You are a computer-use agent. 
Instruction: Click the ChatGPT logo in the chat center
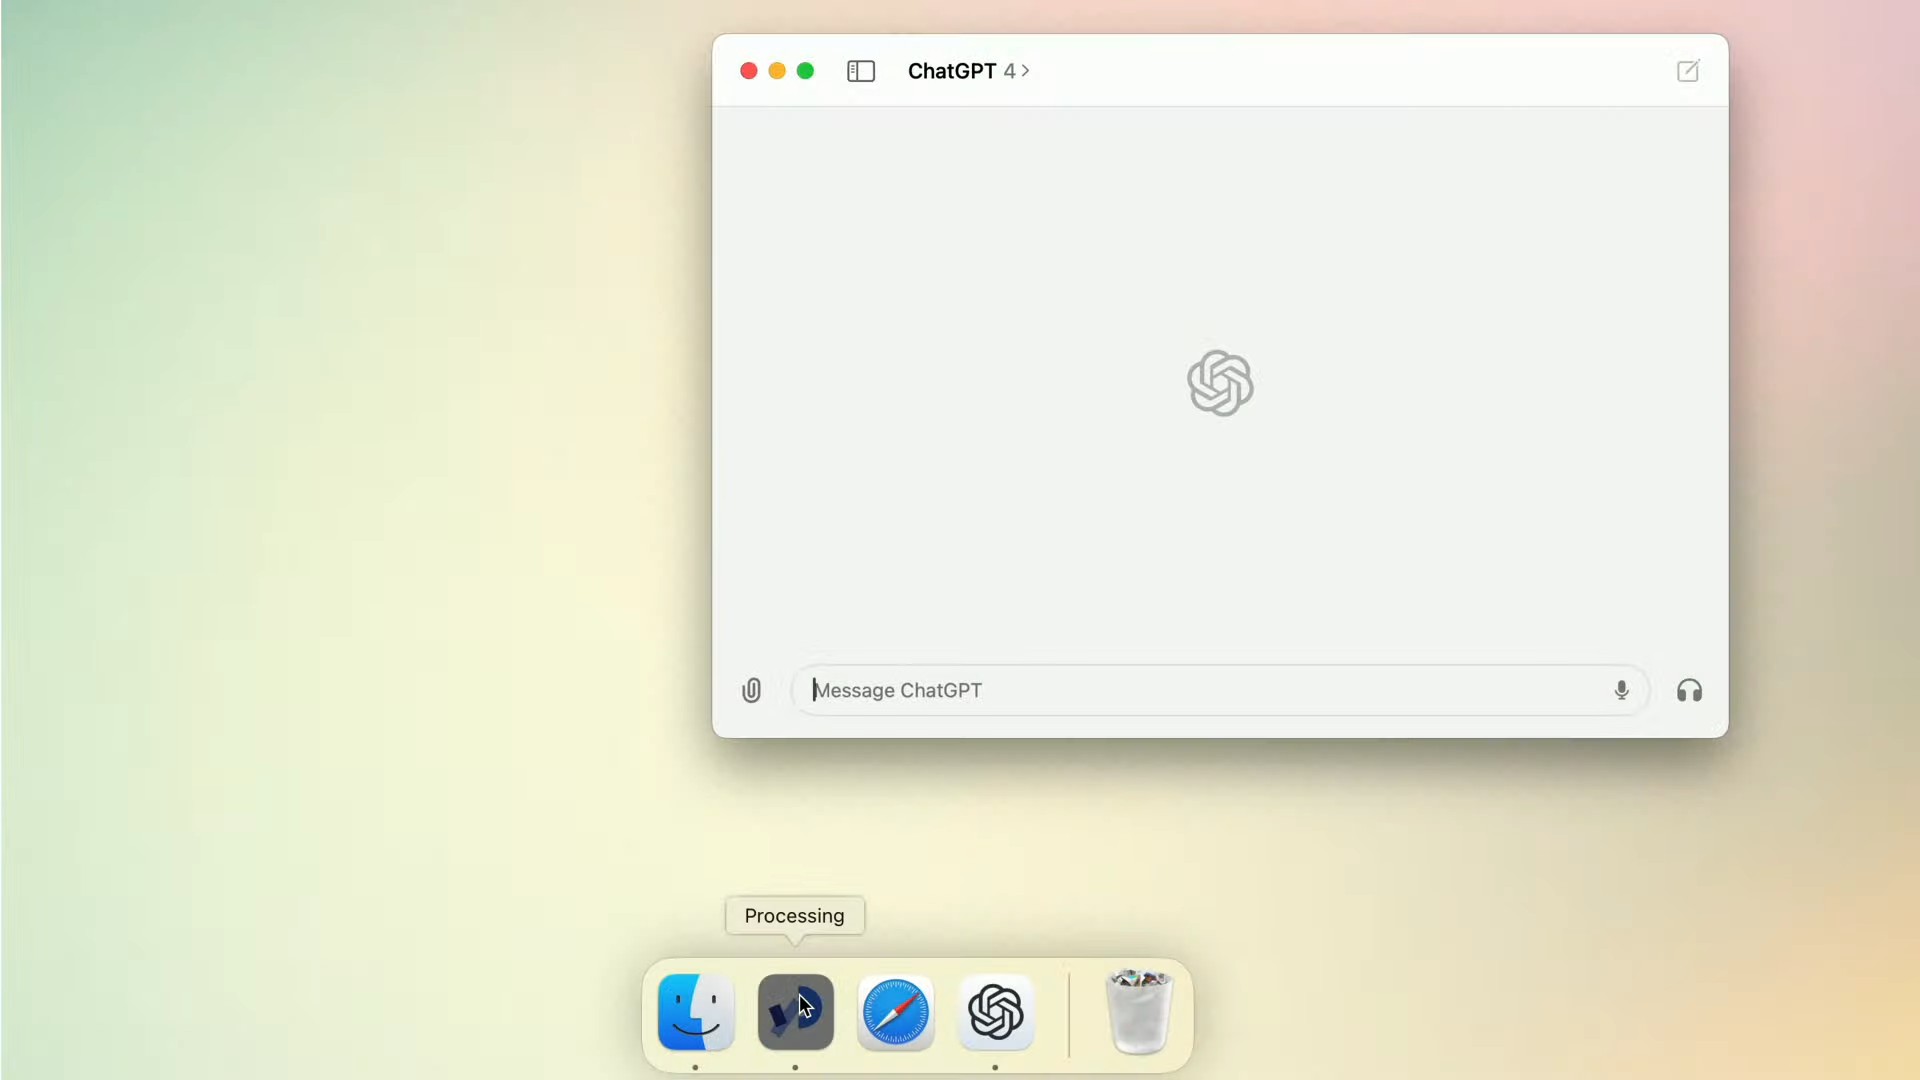(1220, 383)
